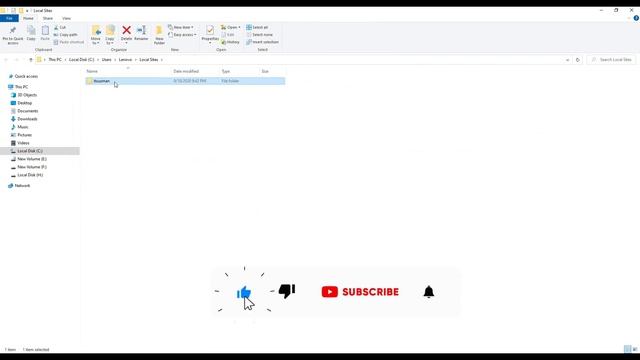
Task: Go up one folder level arrow
Action: 31,60
